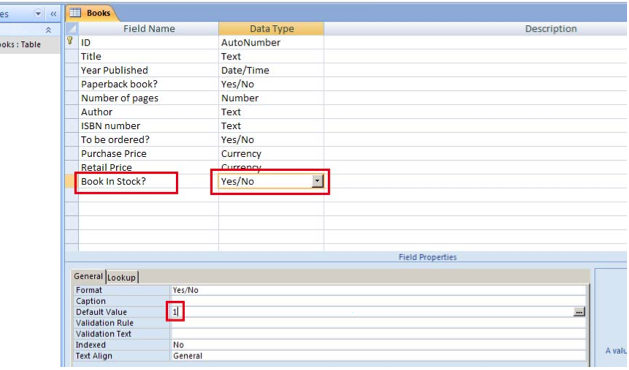Screen dimensions: 629x370
Task: Select the ID field name cell
Action: tap(148, 43)
